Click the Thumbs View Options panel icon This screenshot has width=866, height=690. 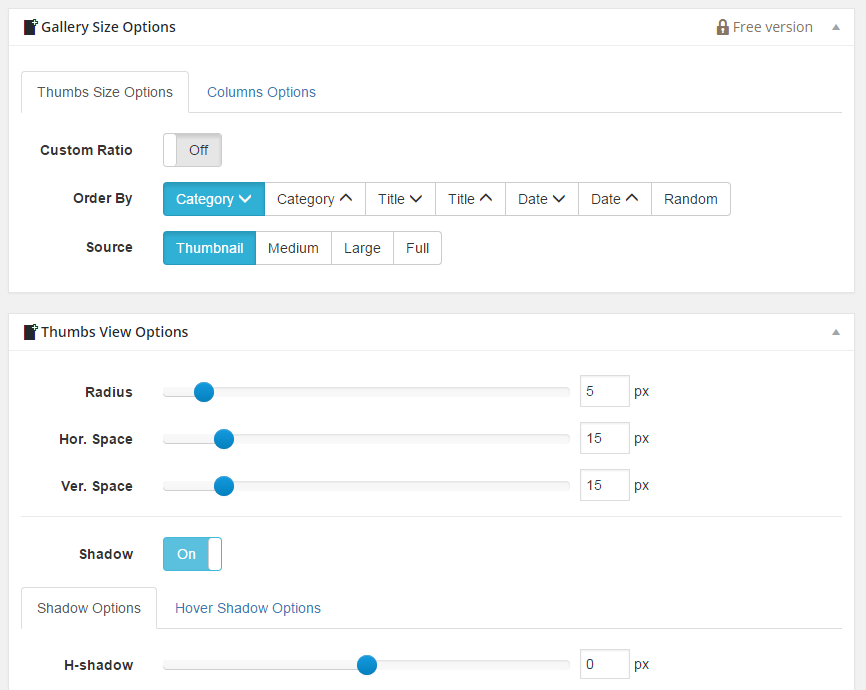tap(30, 331)
